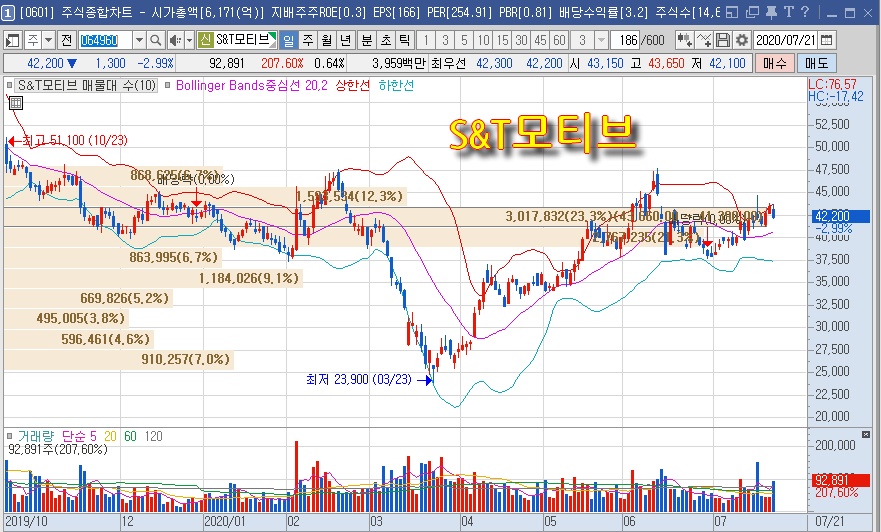This screenshot has height=532, width=881.
Task: Click the 하한선 lower band legend label
Action: pos(396,85)
